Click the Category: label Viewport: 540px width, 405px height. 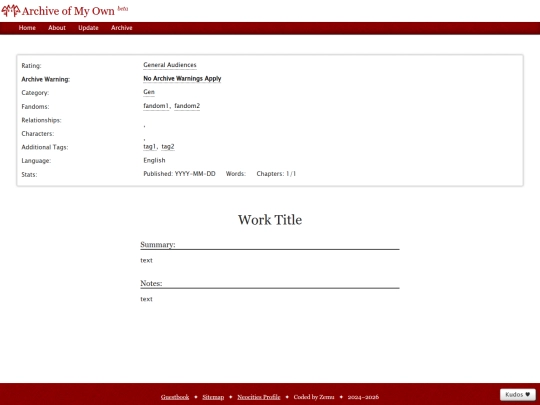point(35,93)
